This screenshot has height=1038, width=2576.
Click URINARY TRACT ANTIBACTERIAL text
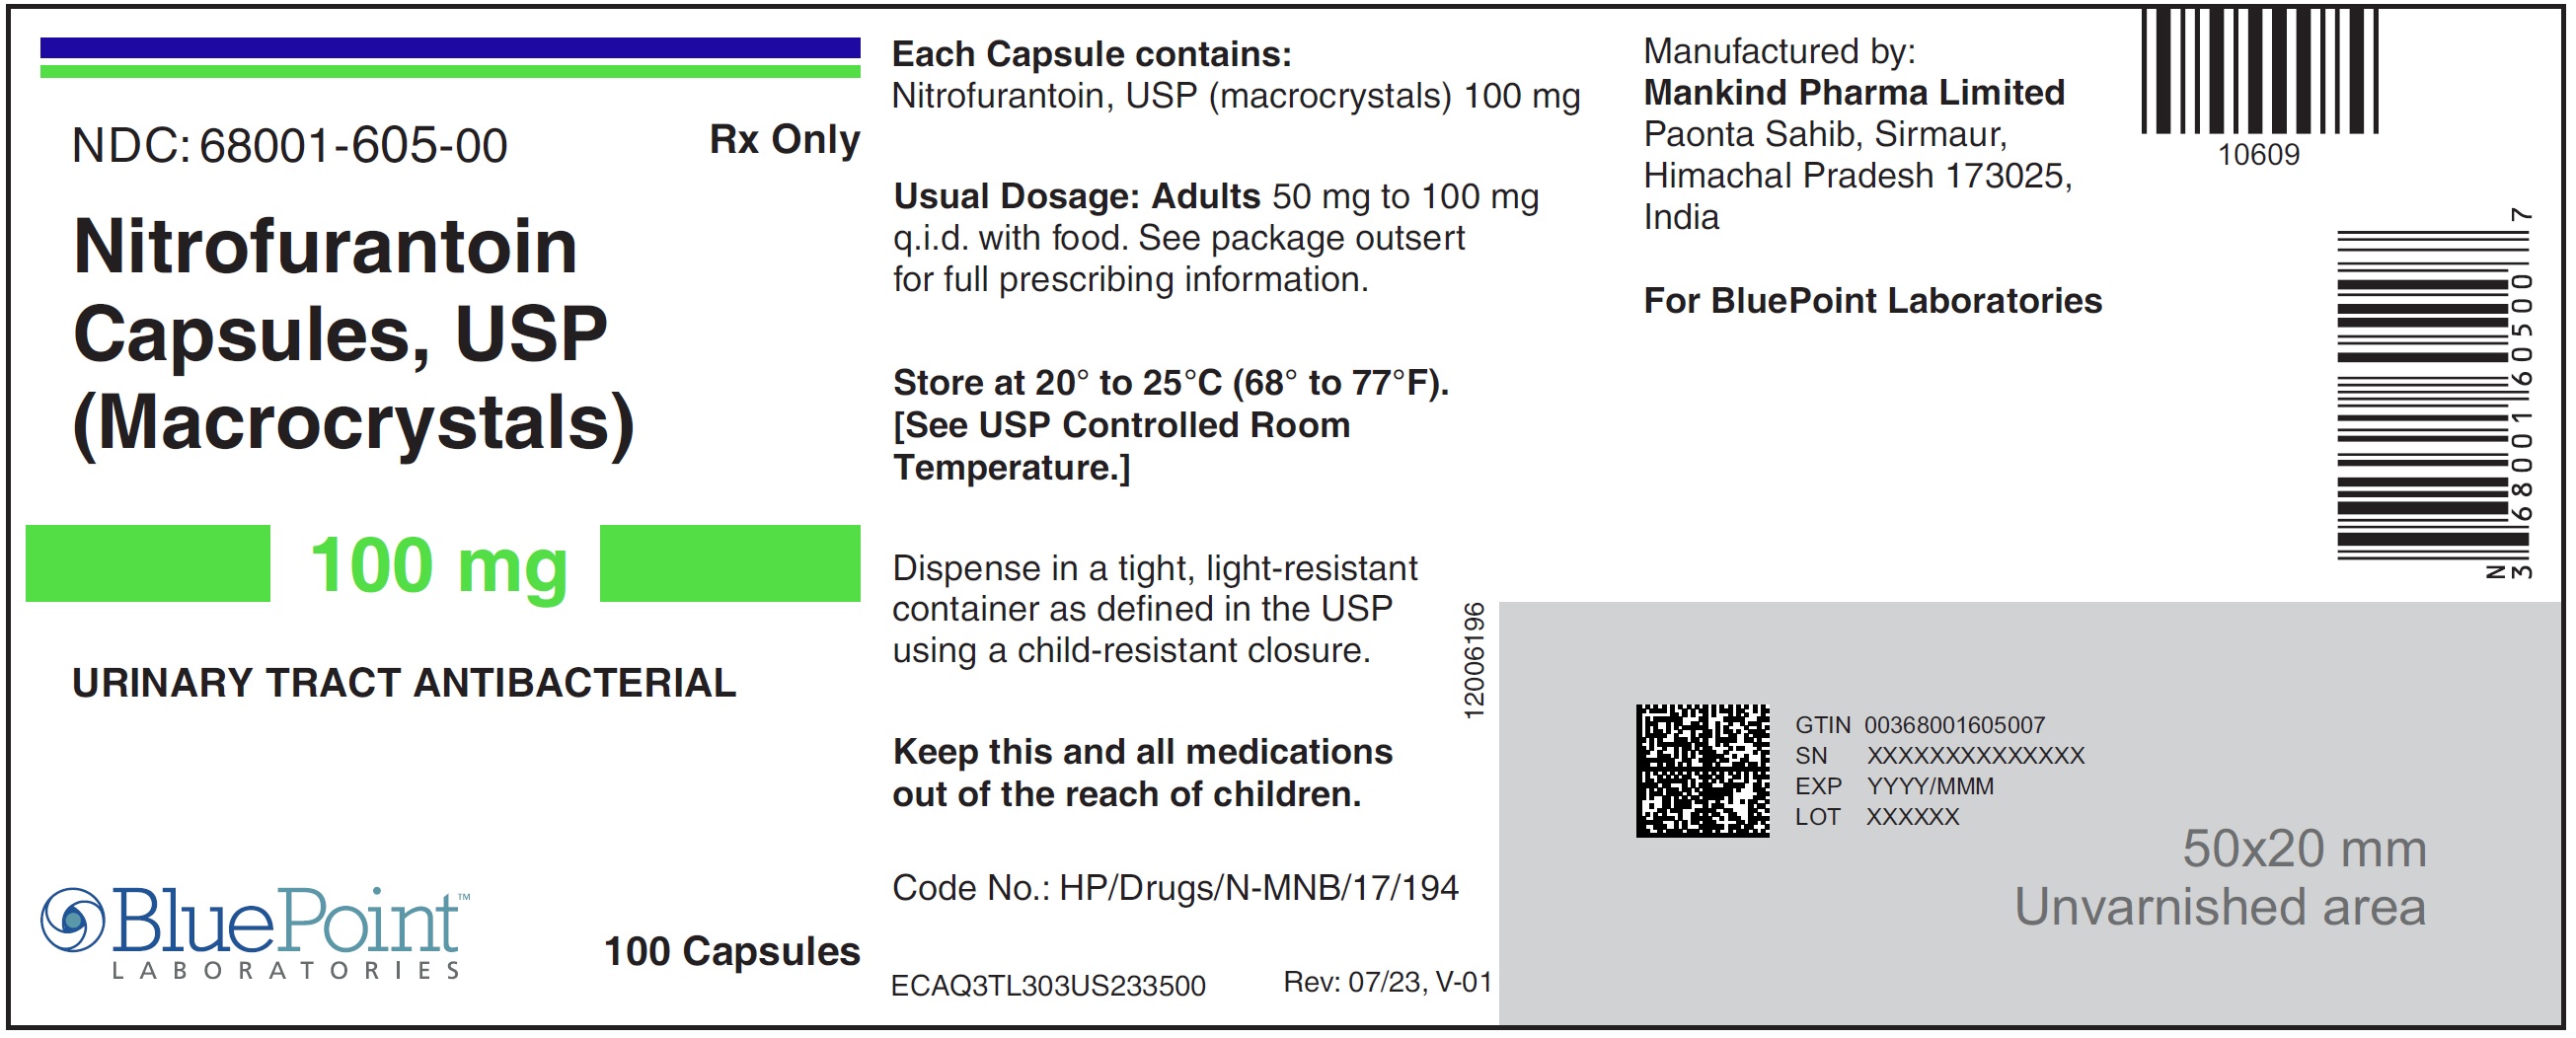(404, 683)
